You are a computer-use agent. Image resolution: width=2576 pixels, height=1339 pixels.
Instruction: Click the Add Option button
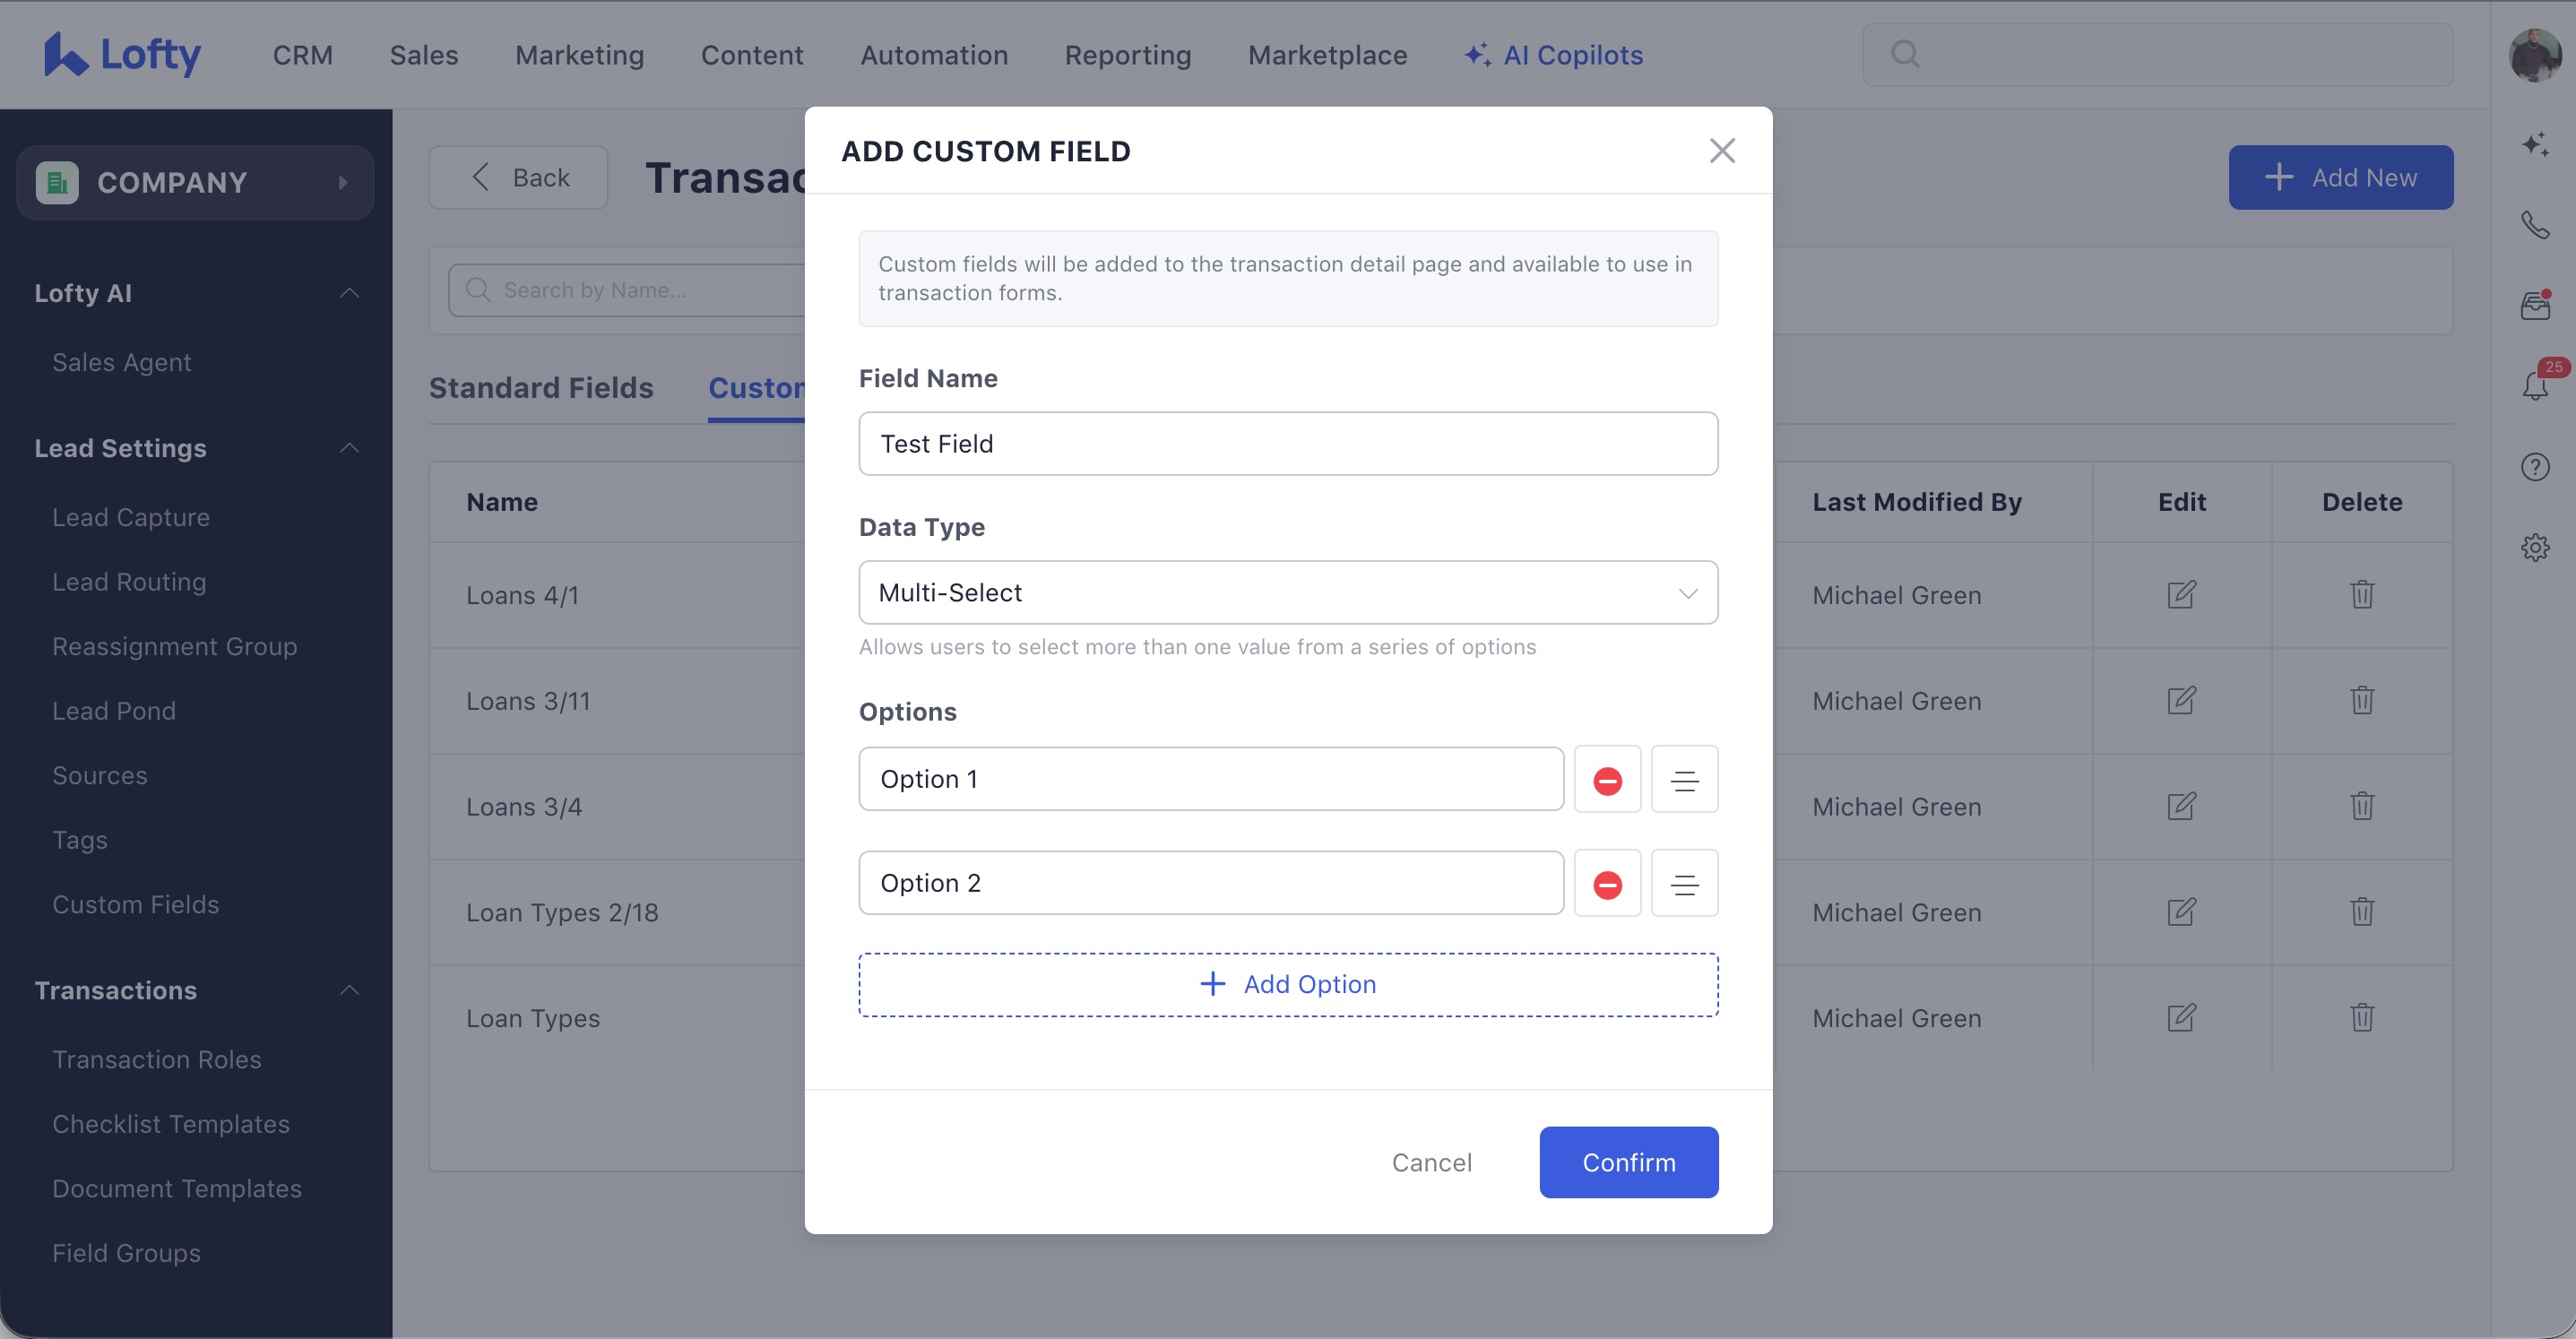click(x=1288, y=985)
